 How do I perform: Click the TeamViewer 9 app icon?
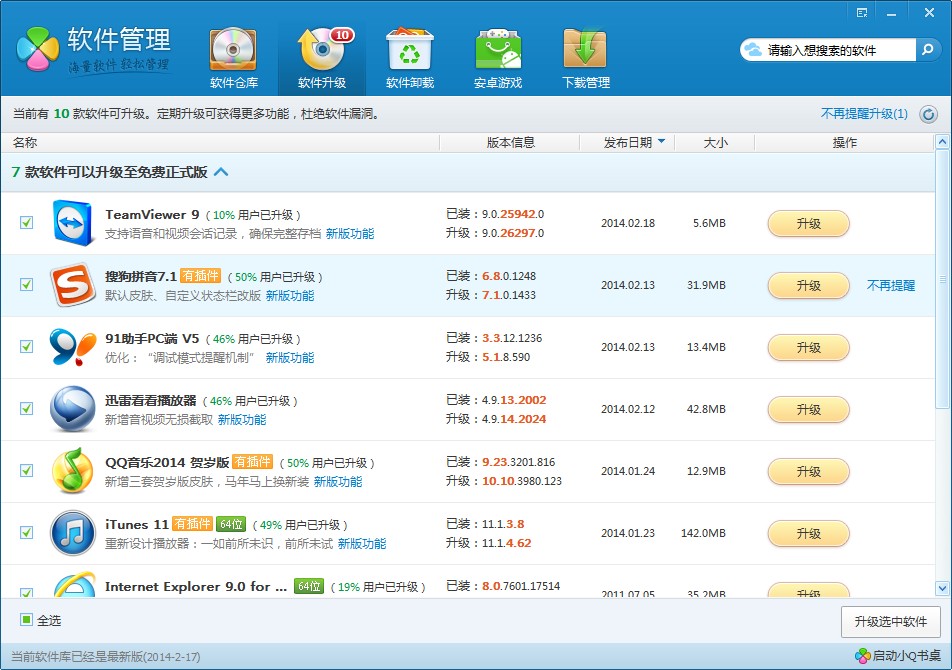(x=72, y=223)
